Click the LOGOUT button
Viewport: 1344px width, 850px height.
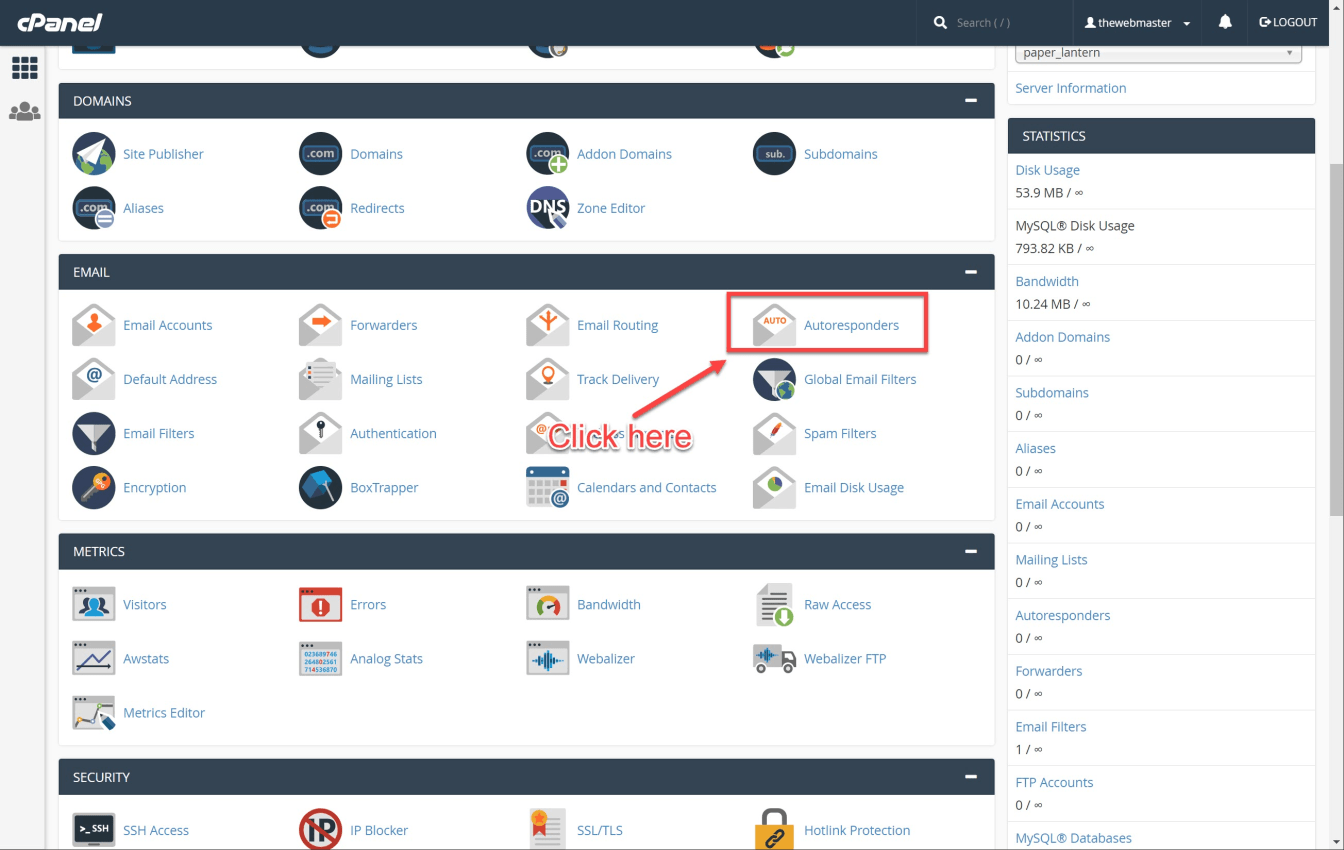pos(1288,22)
